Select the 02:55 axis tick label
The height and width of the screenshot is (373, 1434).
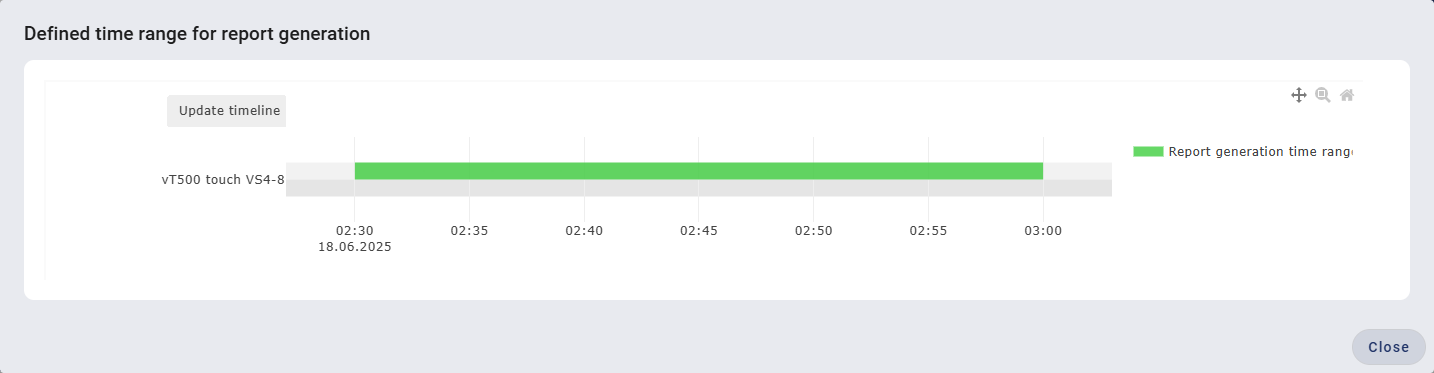coord(928,230)
